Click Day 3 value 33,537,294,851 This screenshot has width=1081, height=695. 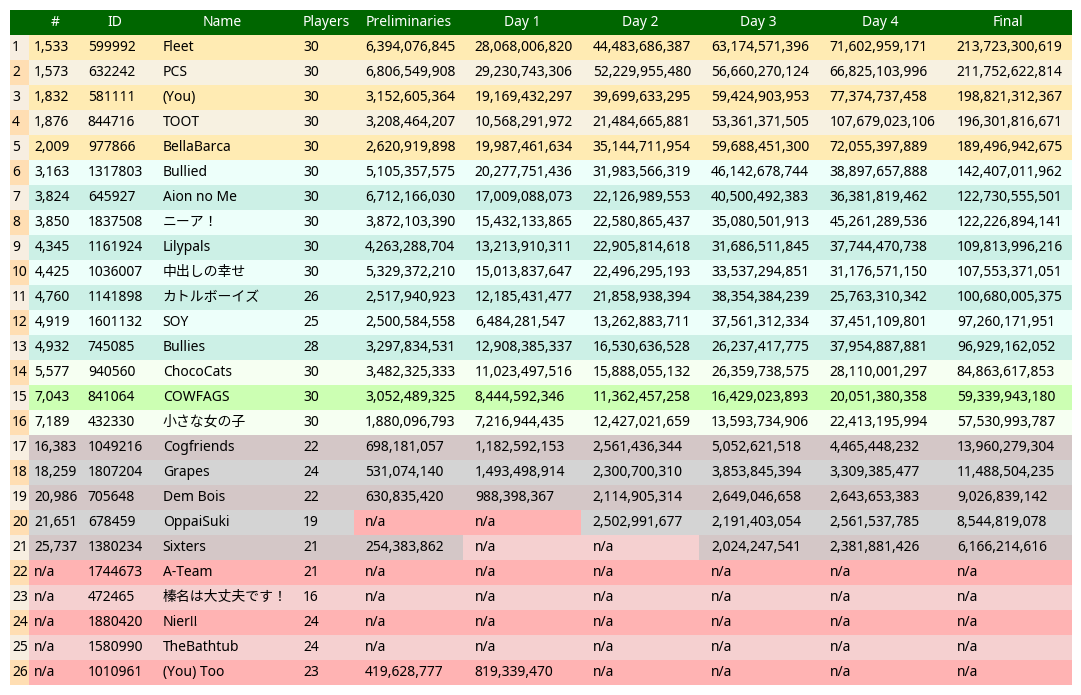(x=760, y=271)
